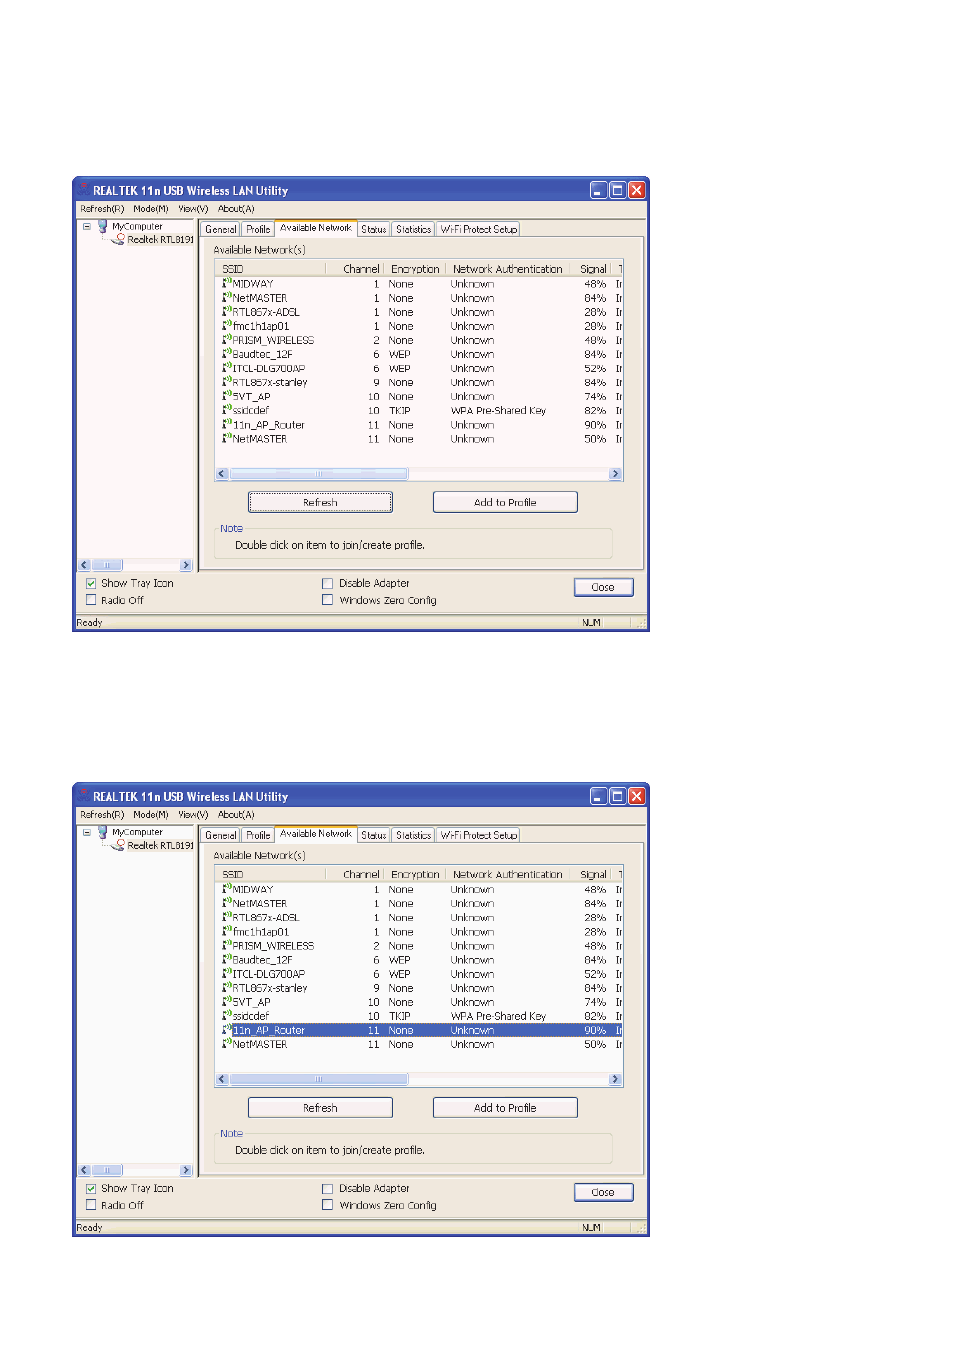Click channel 1 NetMASTER network icon, upper window

pyautogui.click(x=227, y=297)
